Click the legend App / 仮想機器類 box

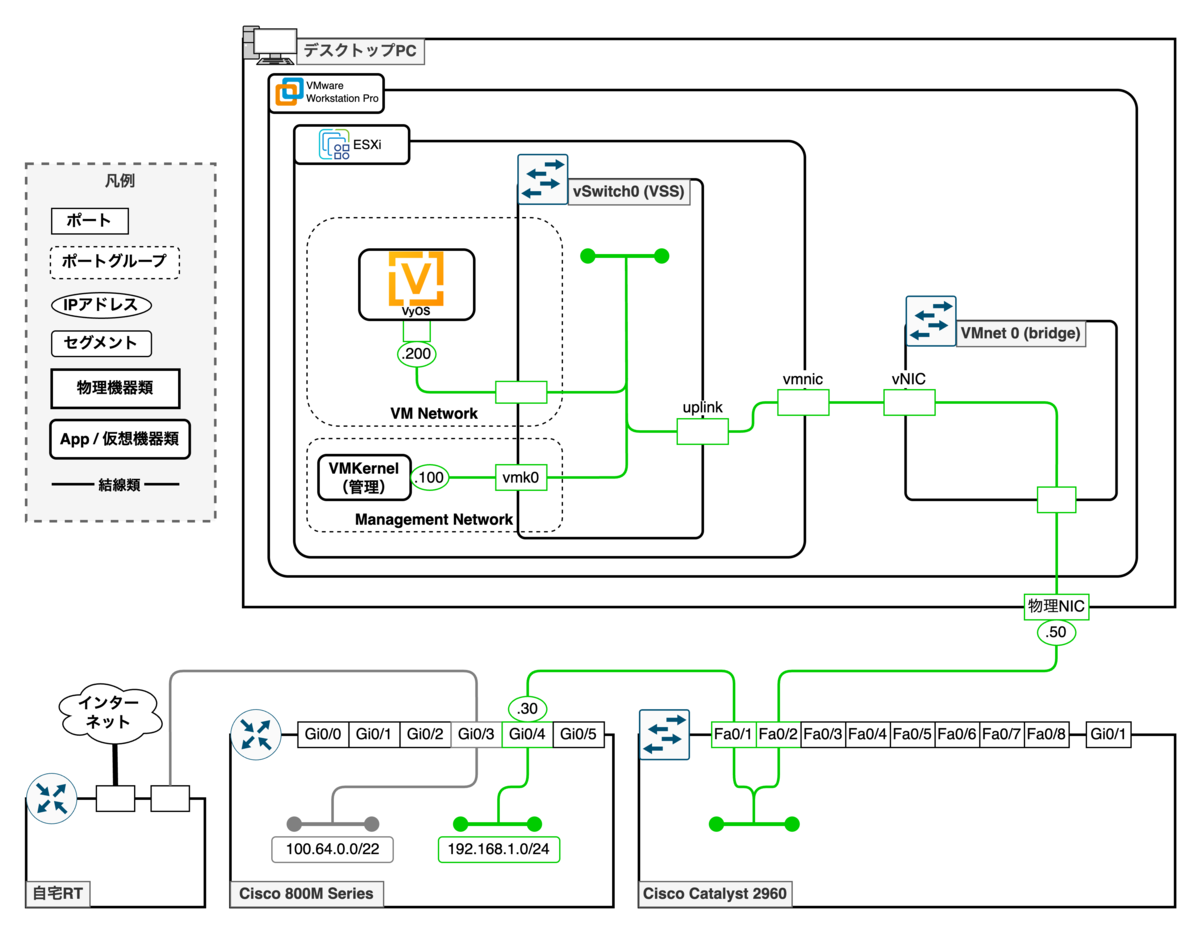pyautogui.click(x=120, y=438)
